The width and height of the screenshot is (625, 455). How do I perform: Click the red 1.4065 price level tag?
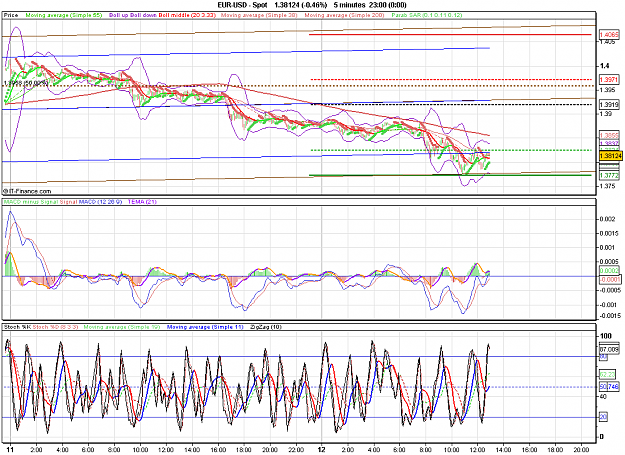coord(609,35)
